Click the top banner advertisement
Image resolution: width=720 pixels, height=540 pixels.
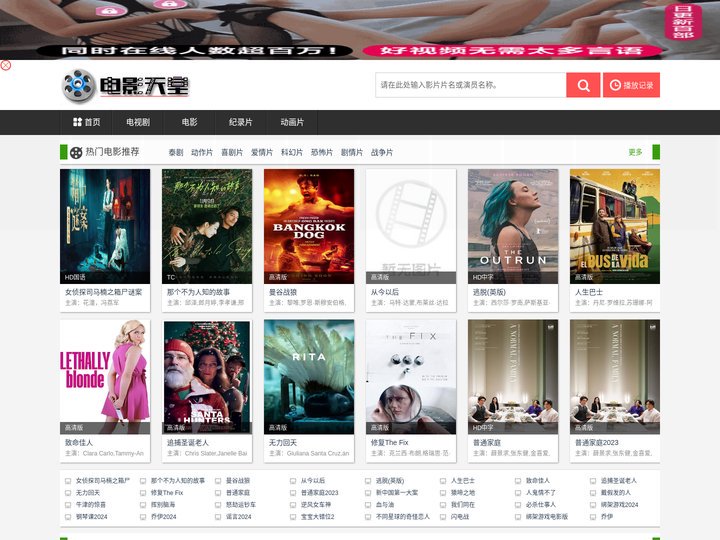[x=360, y=29]
